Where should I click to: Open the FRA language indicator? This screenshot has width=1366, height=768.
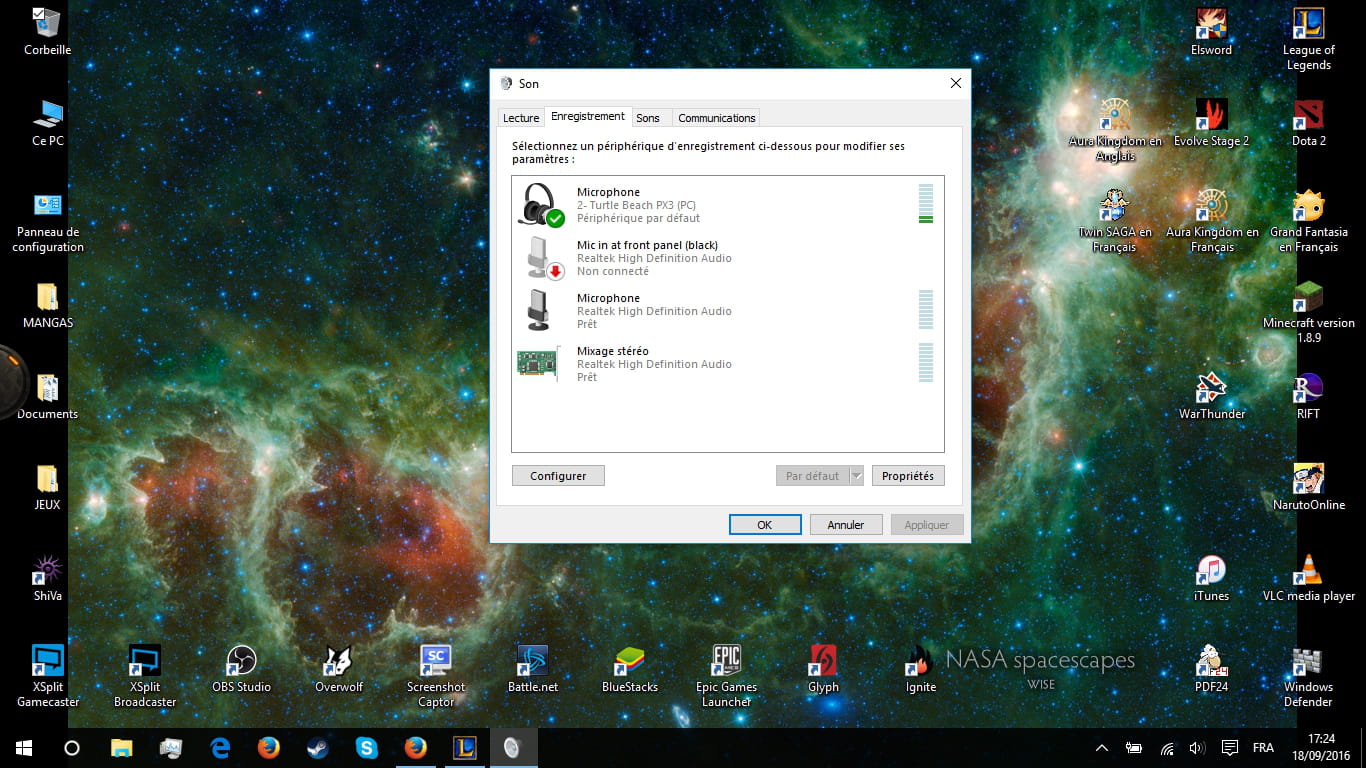point(1263,748)
